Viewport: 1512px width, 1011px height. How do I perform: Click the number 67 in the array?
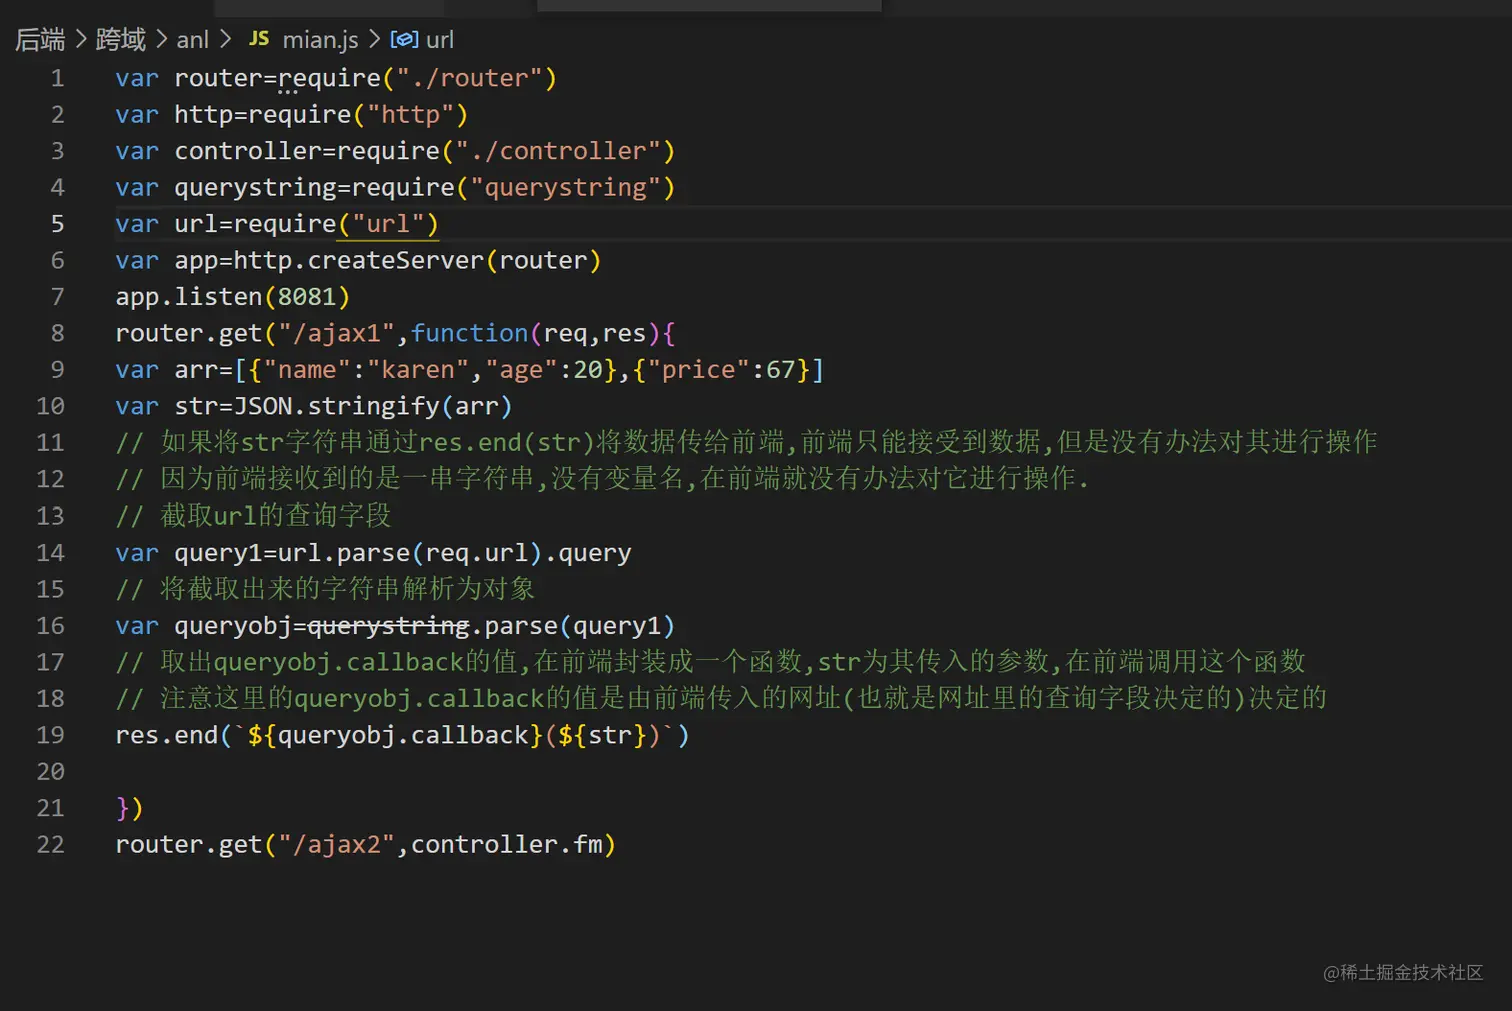781,370
